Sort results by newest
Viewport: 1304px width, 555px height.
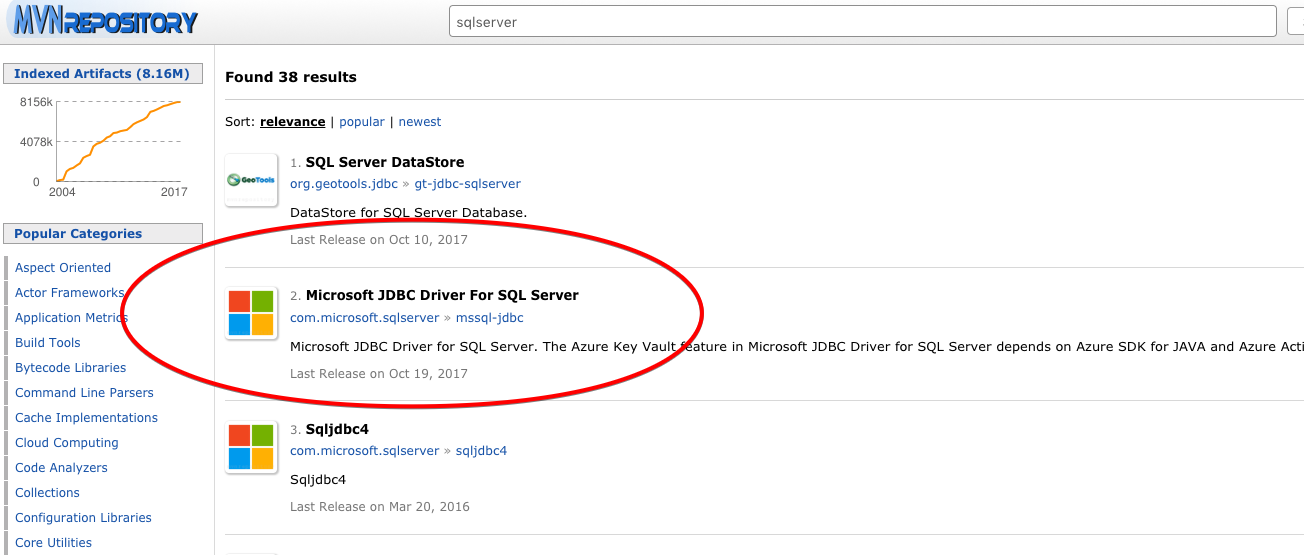(x=420, y=122)
